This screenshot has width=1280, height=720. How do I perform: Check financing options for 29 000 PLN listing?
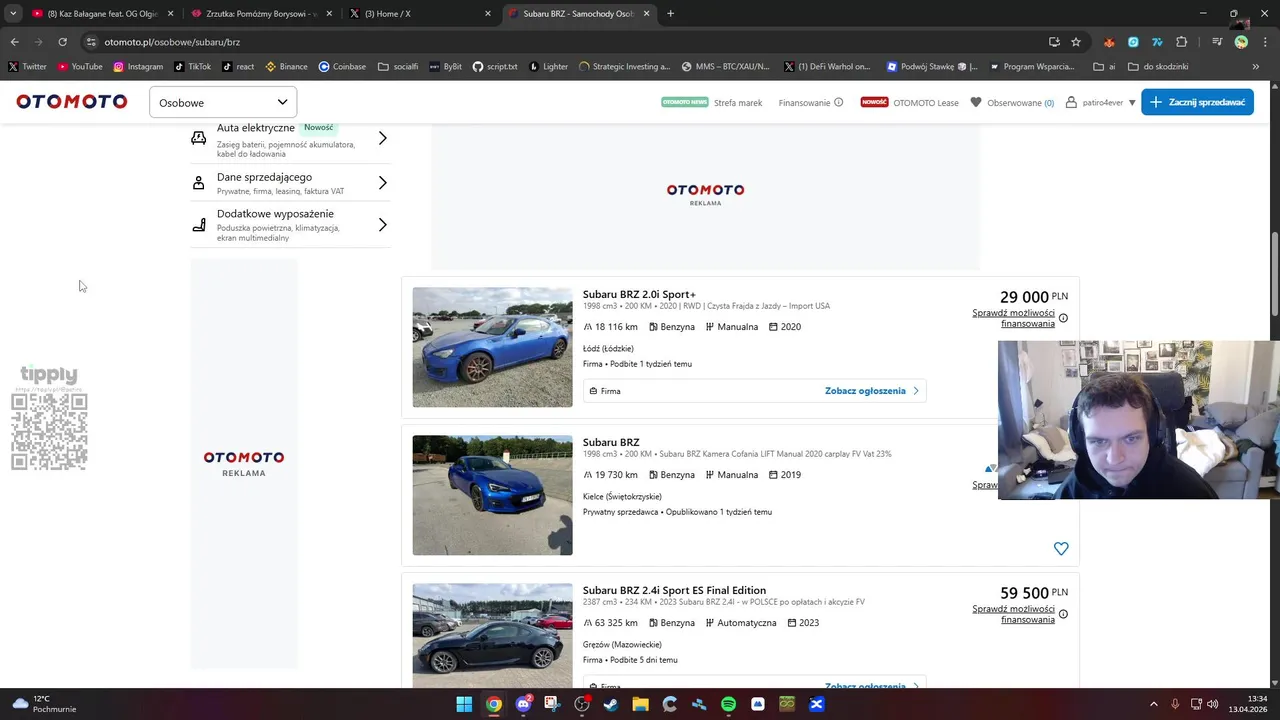click(1013, 318)
